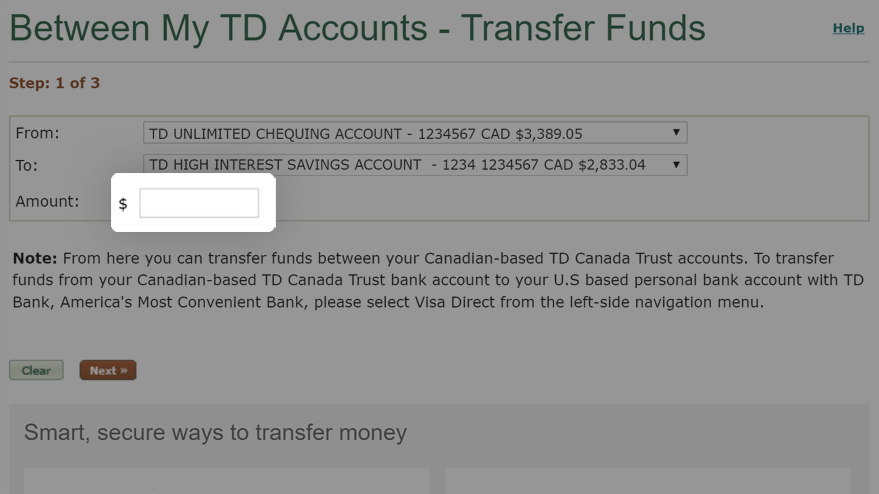Focus the Amount input field
This screenshot has width=879, height=494.
click(199, 203)
